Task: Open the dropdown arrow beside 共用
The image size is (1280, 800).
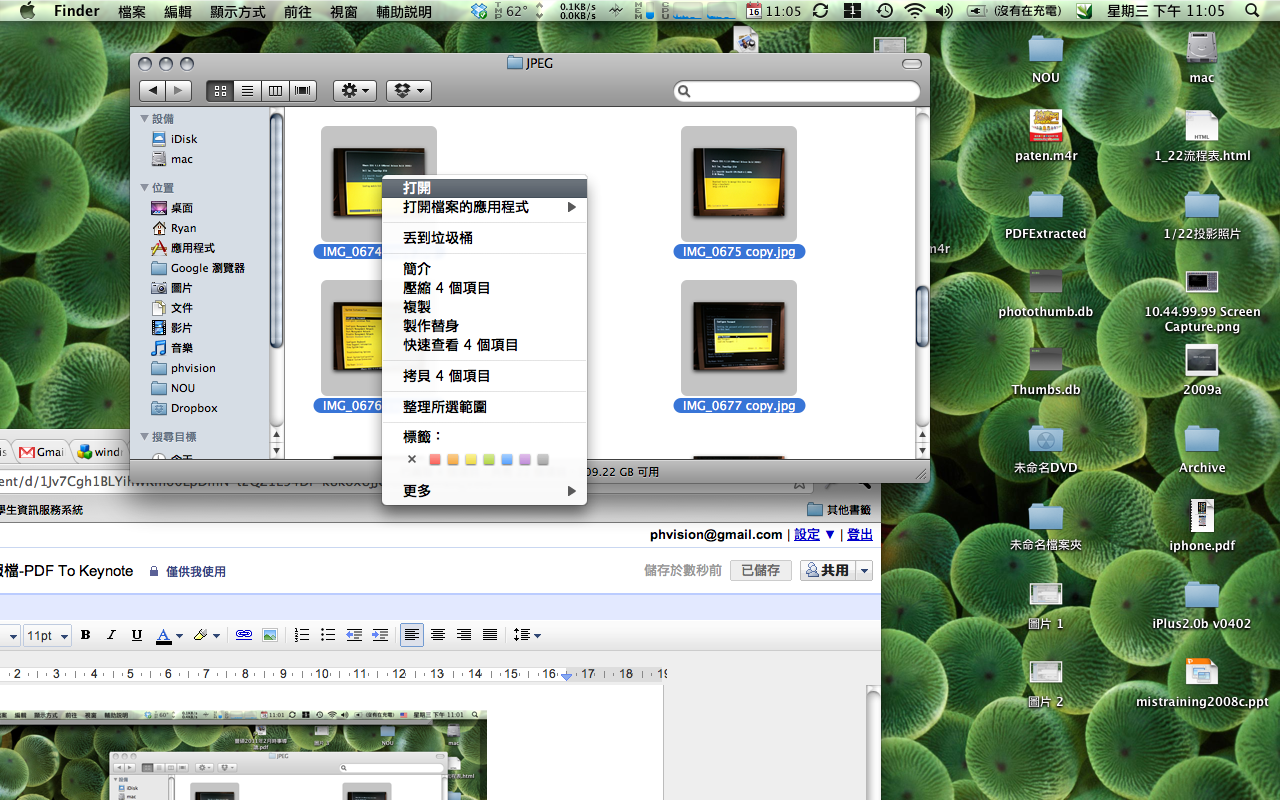Action: click(865, 571)
